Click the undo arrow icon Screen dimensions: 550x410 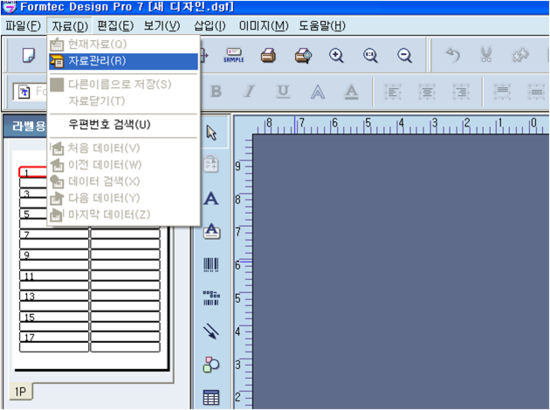tap(452, 55)
